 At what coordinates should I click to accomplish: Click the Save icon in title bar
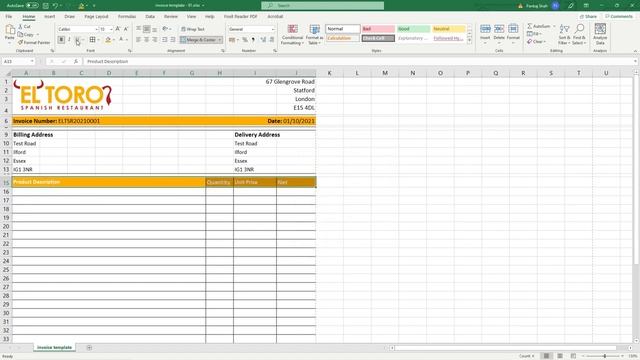coord(46,6)
